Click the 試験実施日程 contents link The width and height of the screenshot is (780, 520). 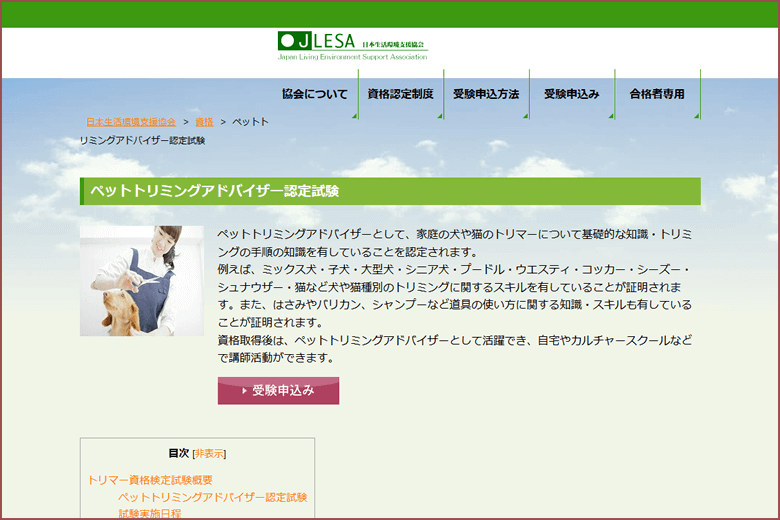[x=150, y=513]
